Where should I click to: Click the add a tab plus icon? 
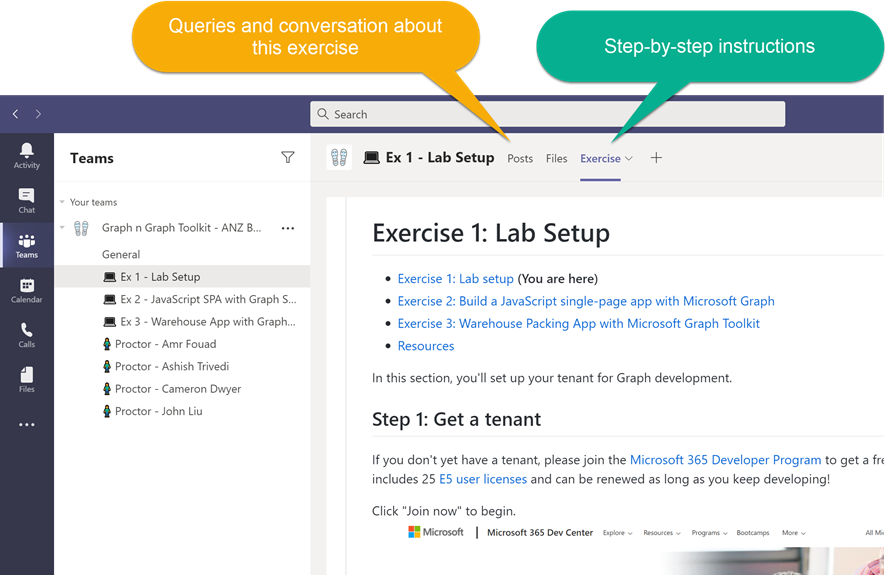656,158
